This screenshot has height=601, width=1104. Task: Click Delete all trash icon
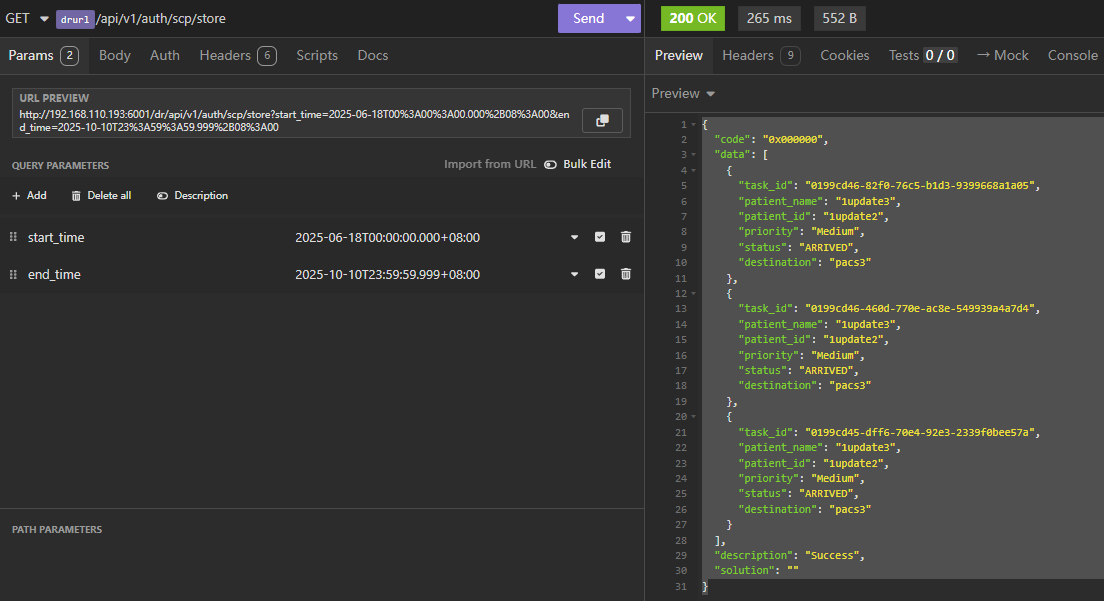click(x=76, y=196)
